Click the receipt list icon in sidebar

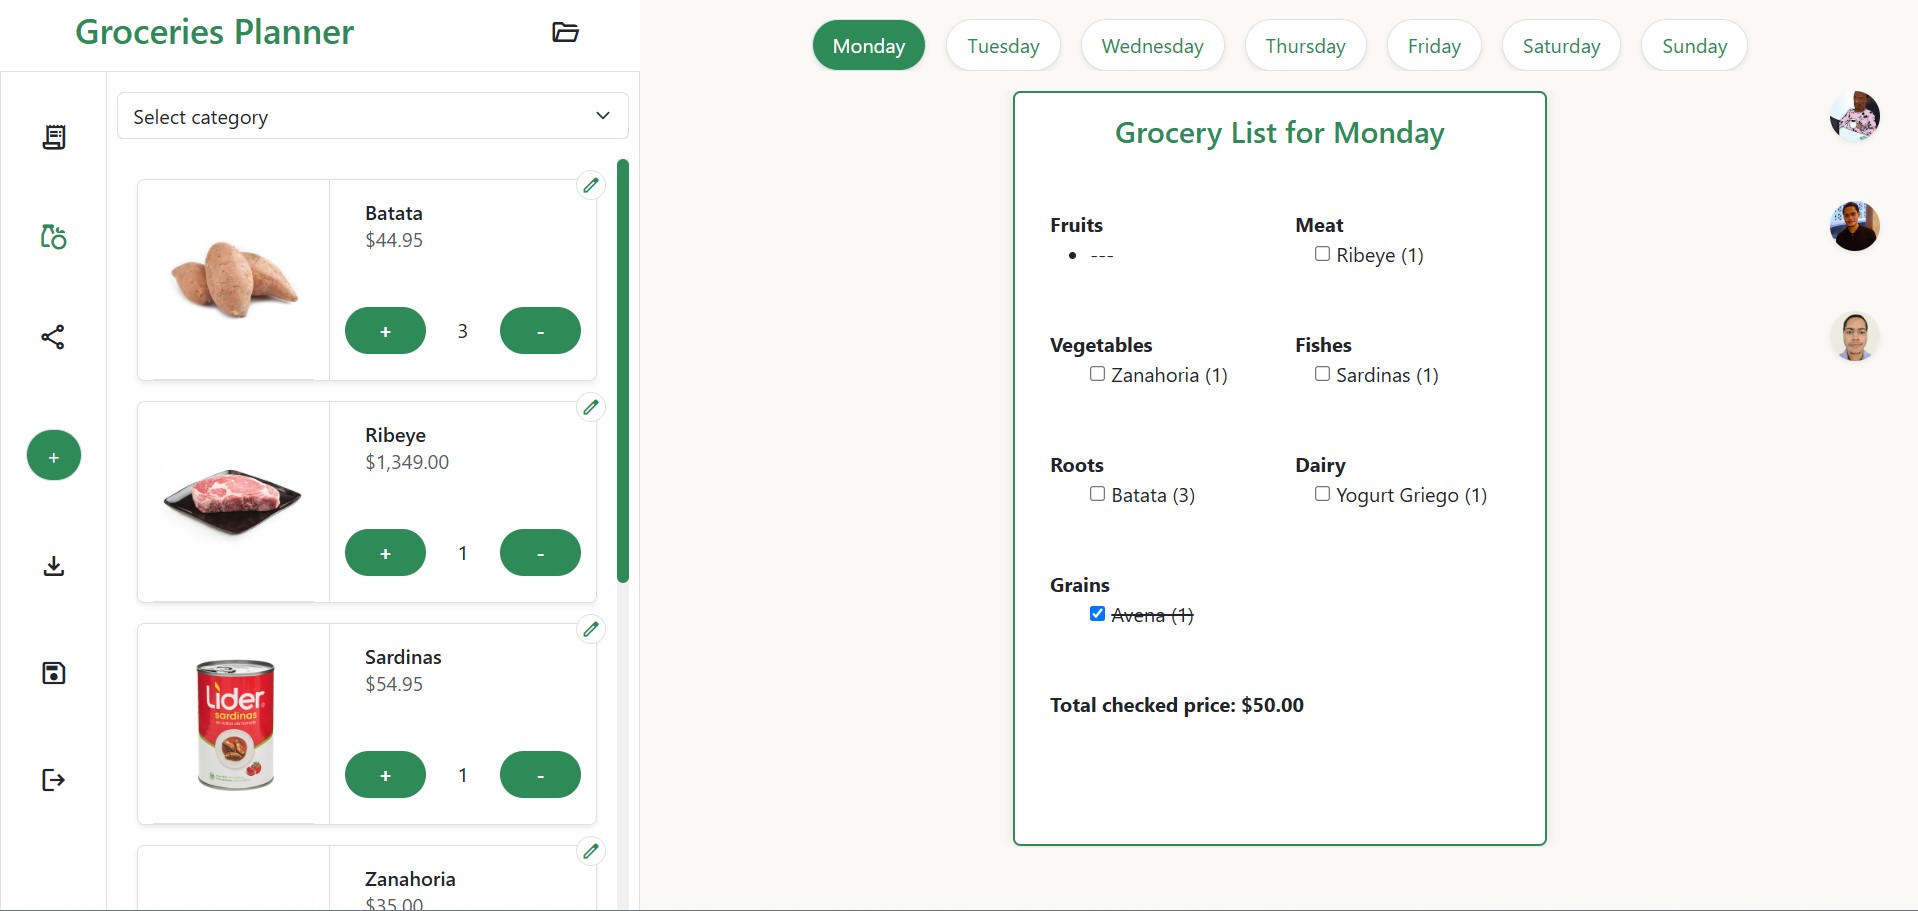click(x=54, y=137)
